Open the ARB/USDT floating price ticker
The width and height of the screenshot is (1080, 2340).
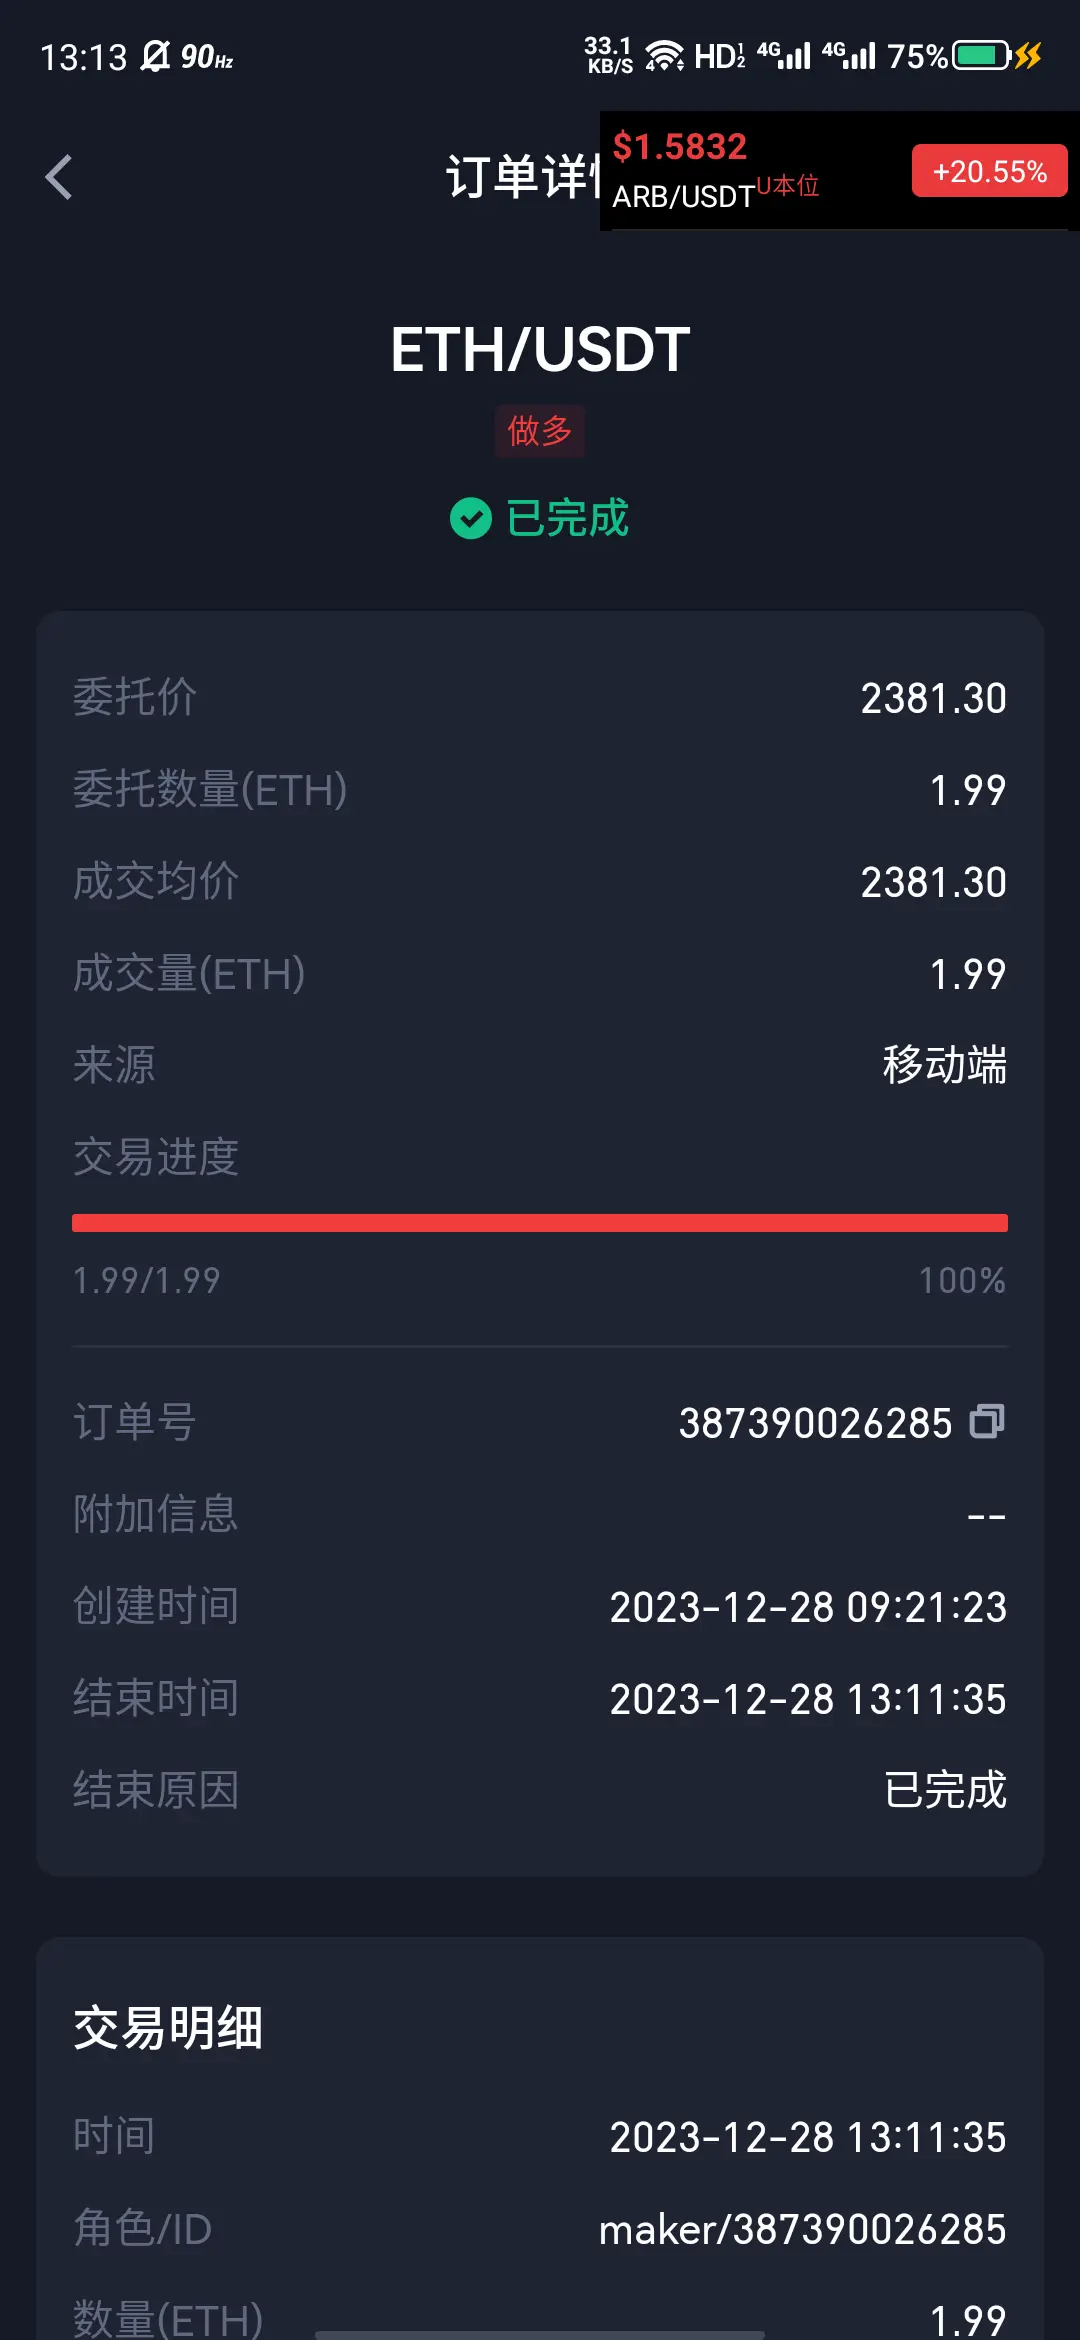click(839, 171)
